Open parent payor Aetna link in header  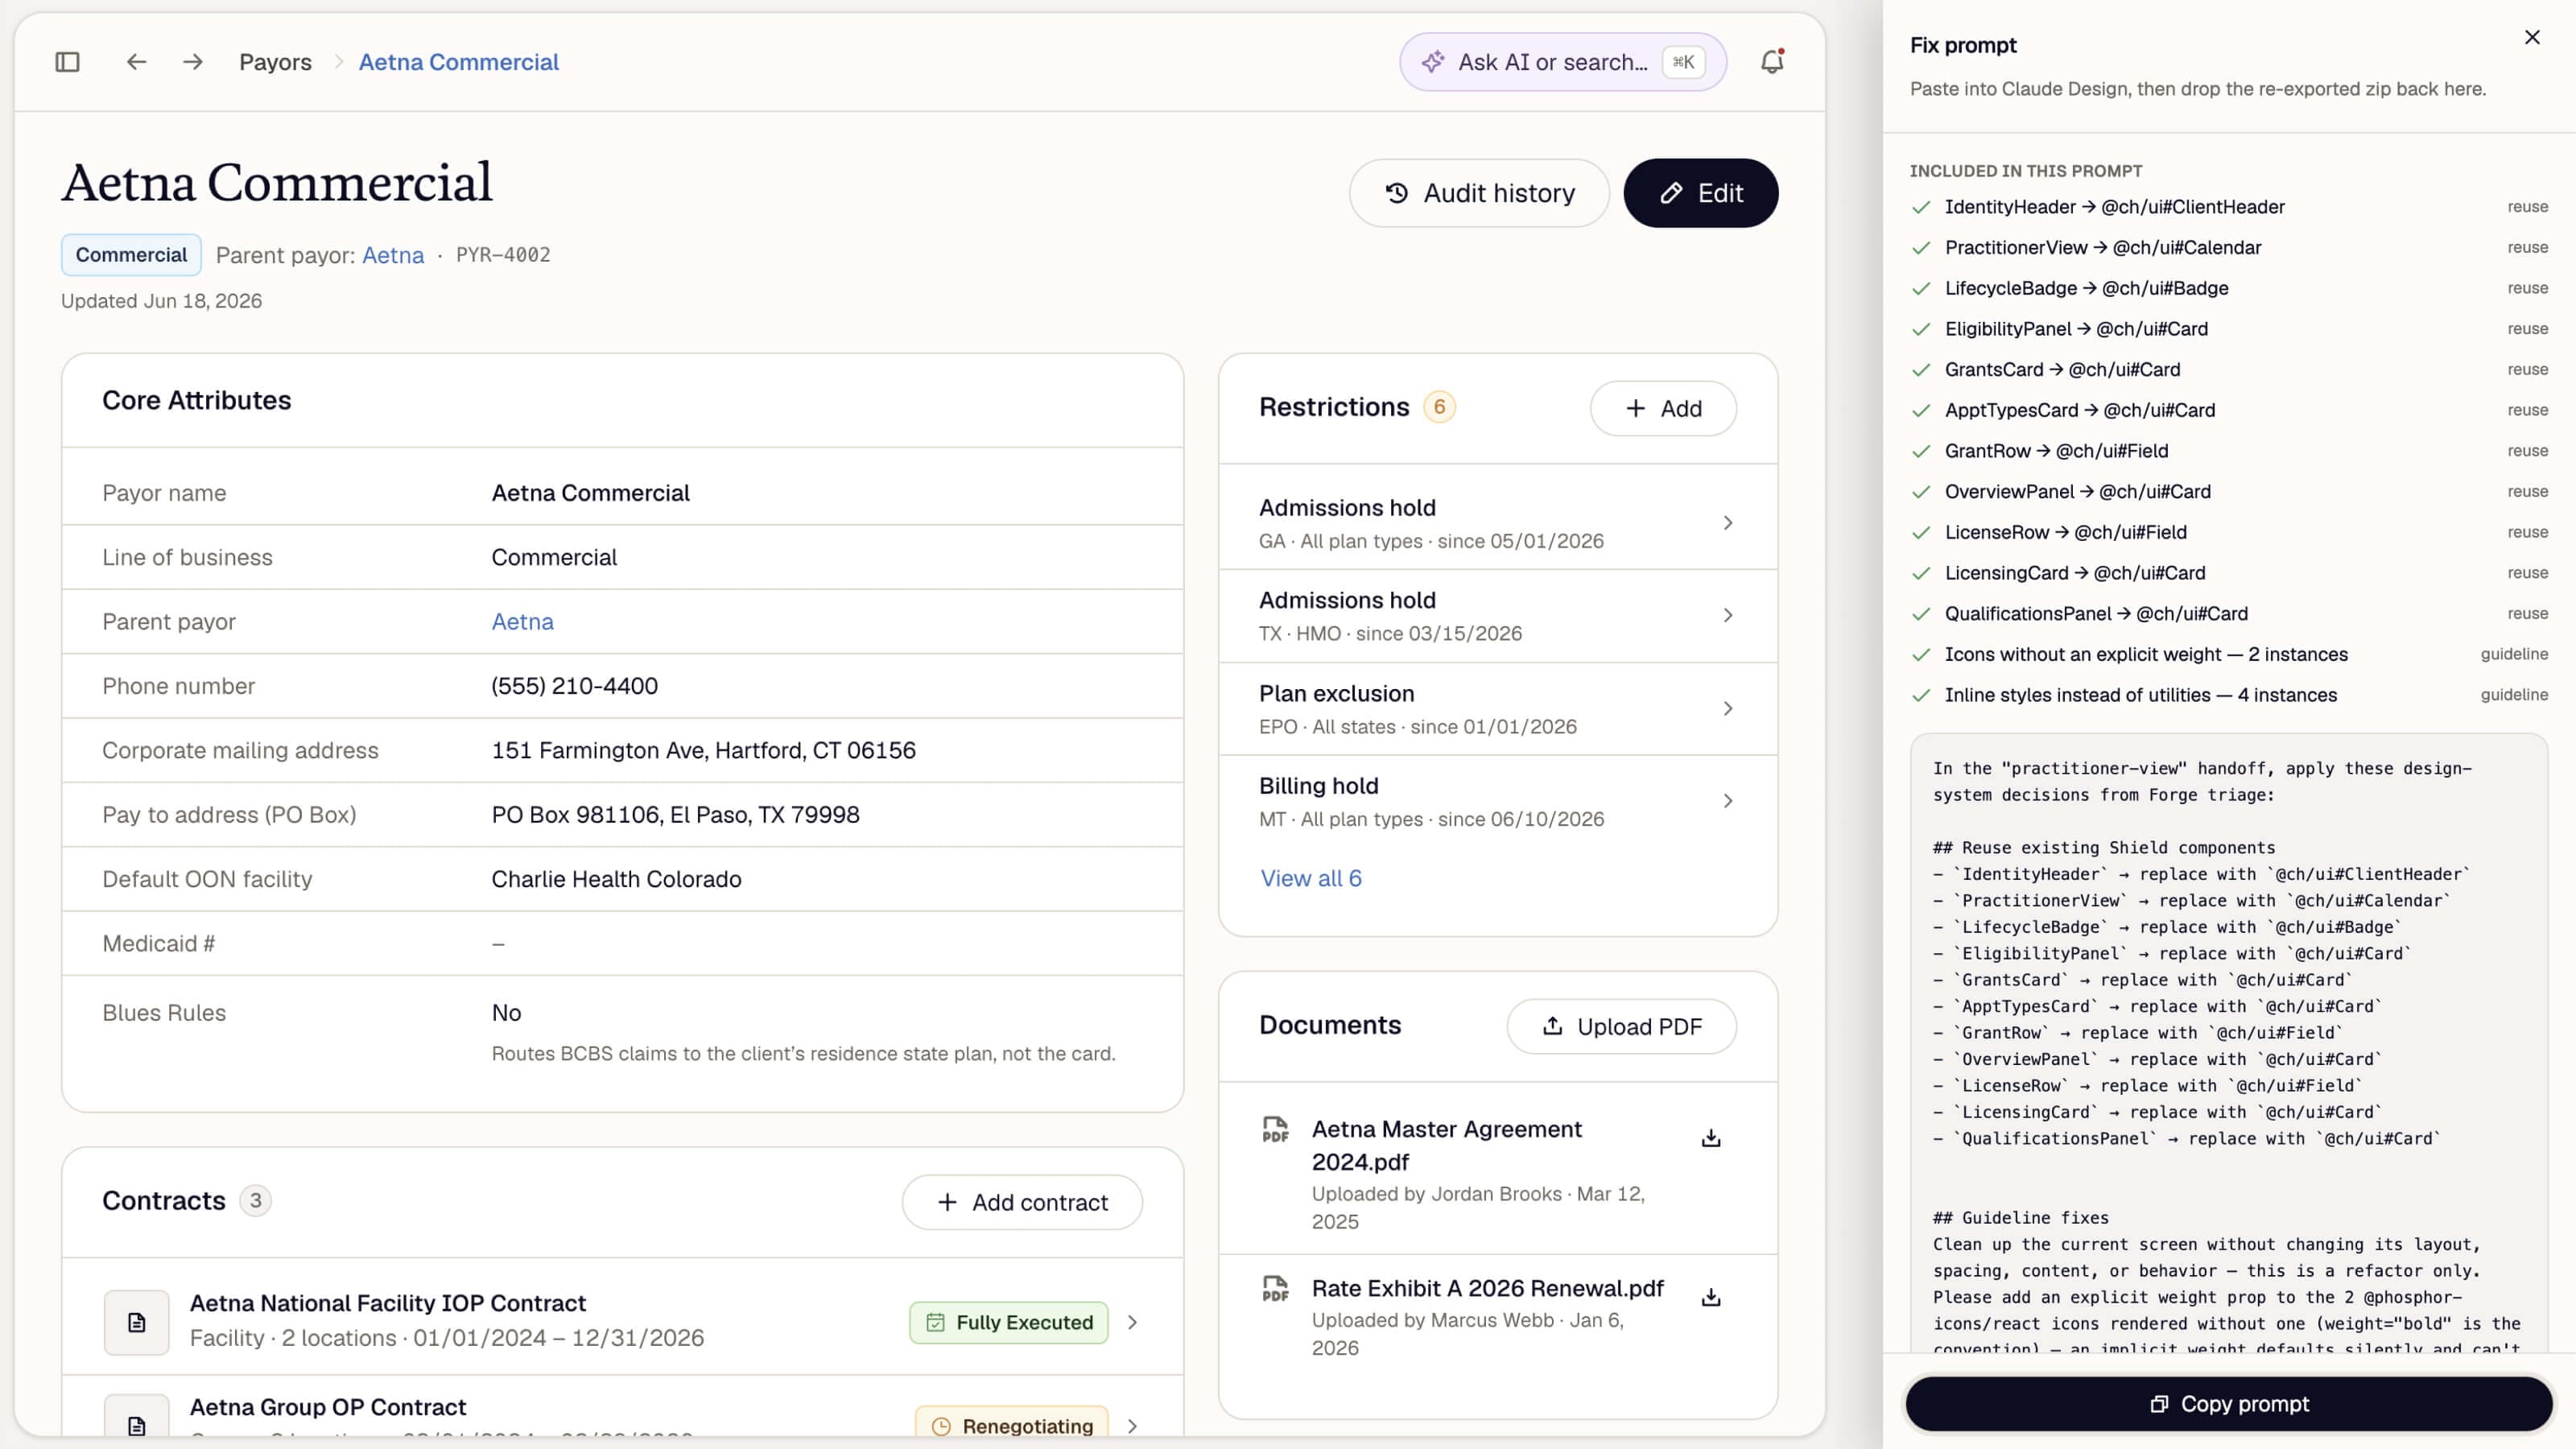coord(393,255)
